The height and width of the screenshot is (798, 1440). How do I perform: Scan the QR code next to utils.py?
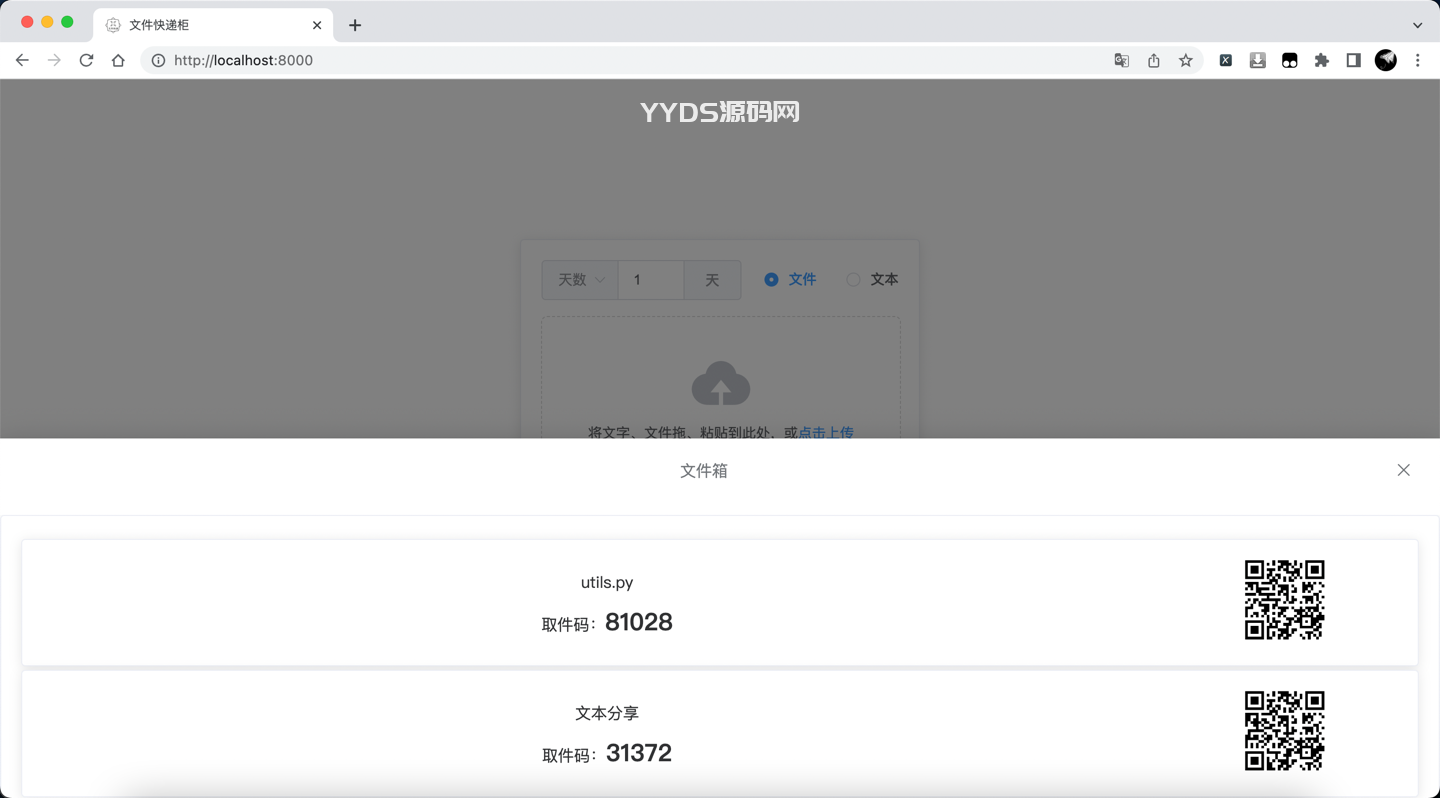(1284, 600)
